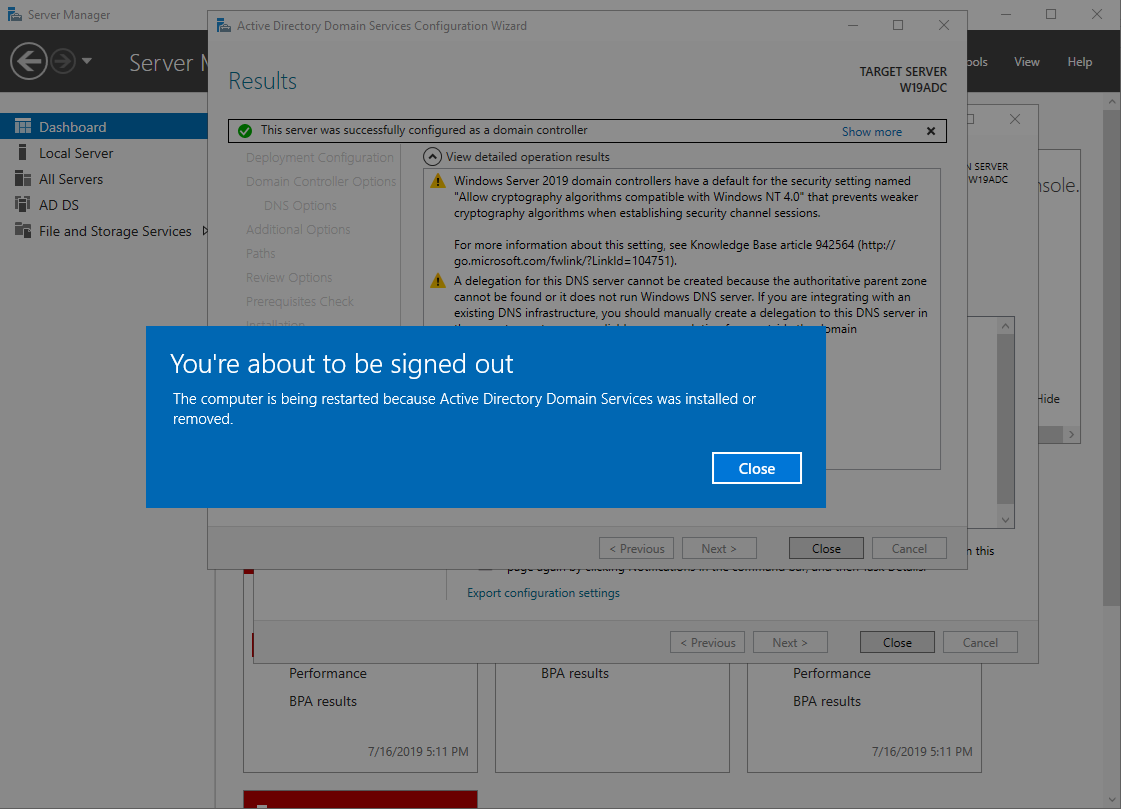This screenshot has width=1121, height=809.
Task: Close the background wizard window with X
Action: coord(1015,119)
